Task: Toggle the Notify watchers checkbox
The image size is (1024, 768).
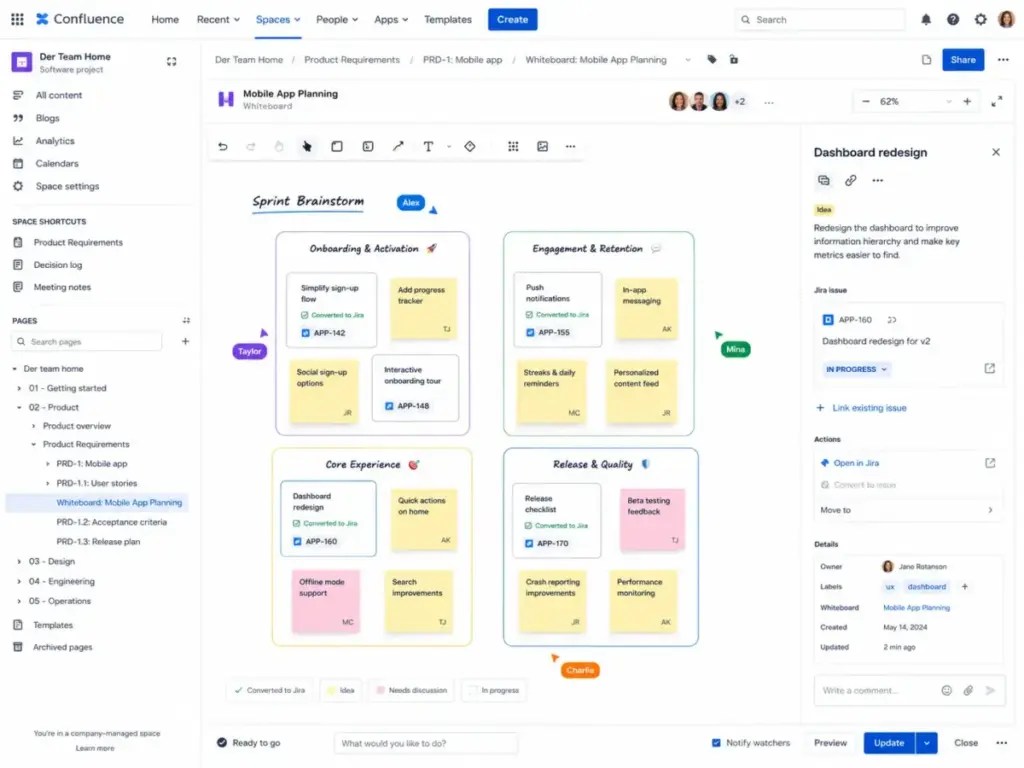Action: [x=716, y=743]
